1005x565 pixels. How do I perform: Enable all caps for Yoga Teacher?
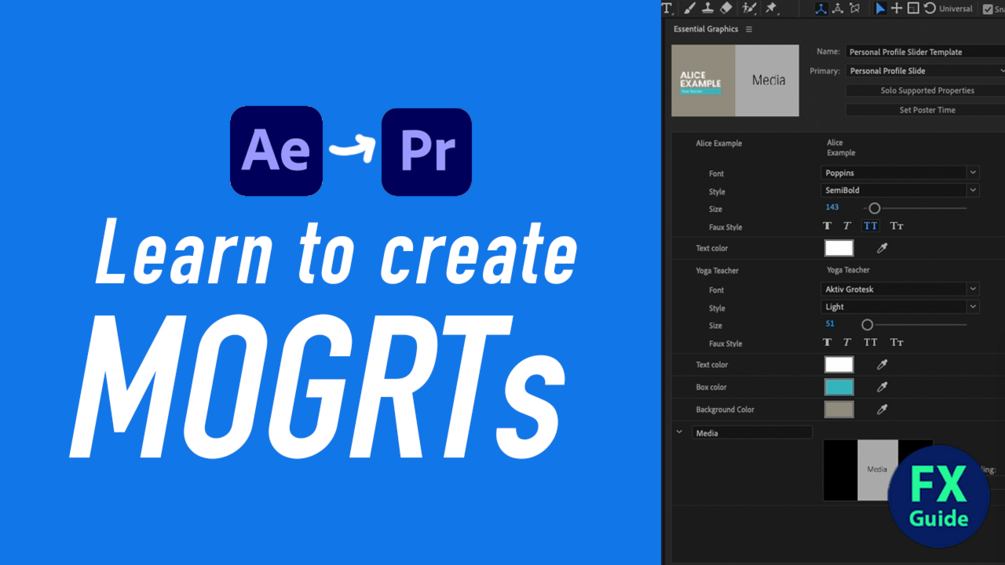coord(870,343)
